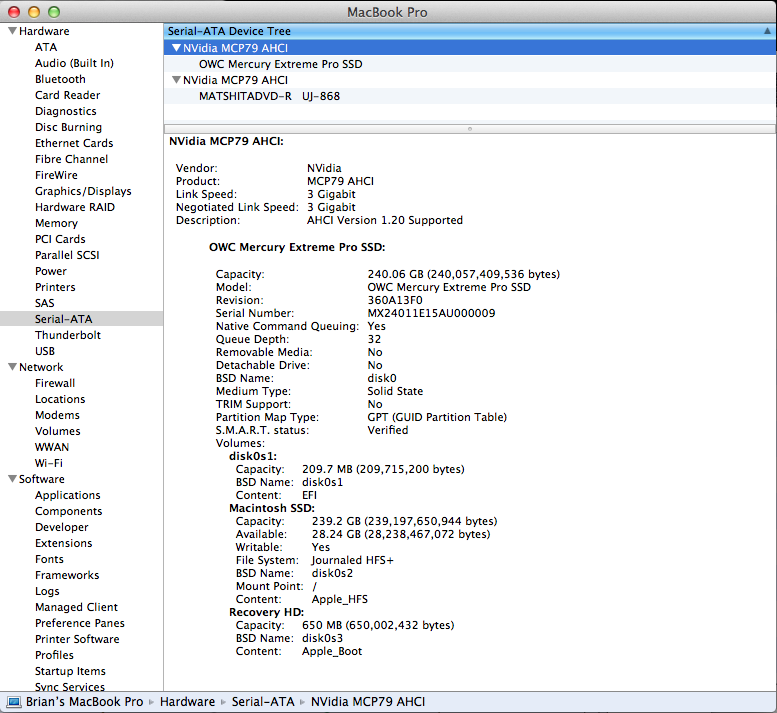Collapse the Software section triangle
The image size is (777, 713).
[x=12, y=479]
